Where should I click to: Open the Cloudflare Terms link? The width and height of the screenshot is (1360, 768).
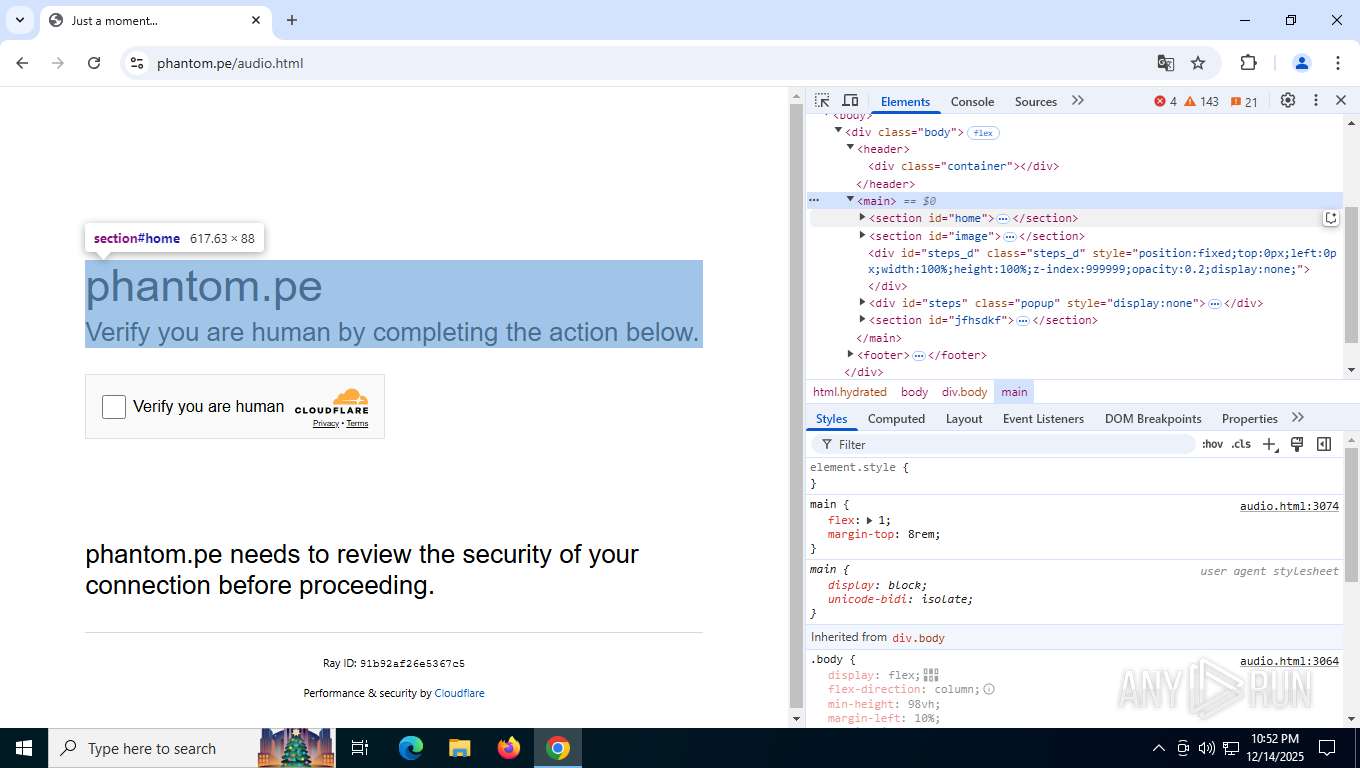pos(357,424)
